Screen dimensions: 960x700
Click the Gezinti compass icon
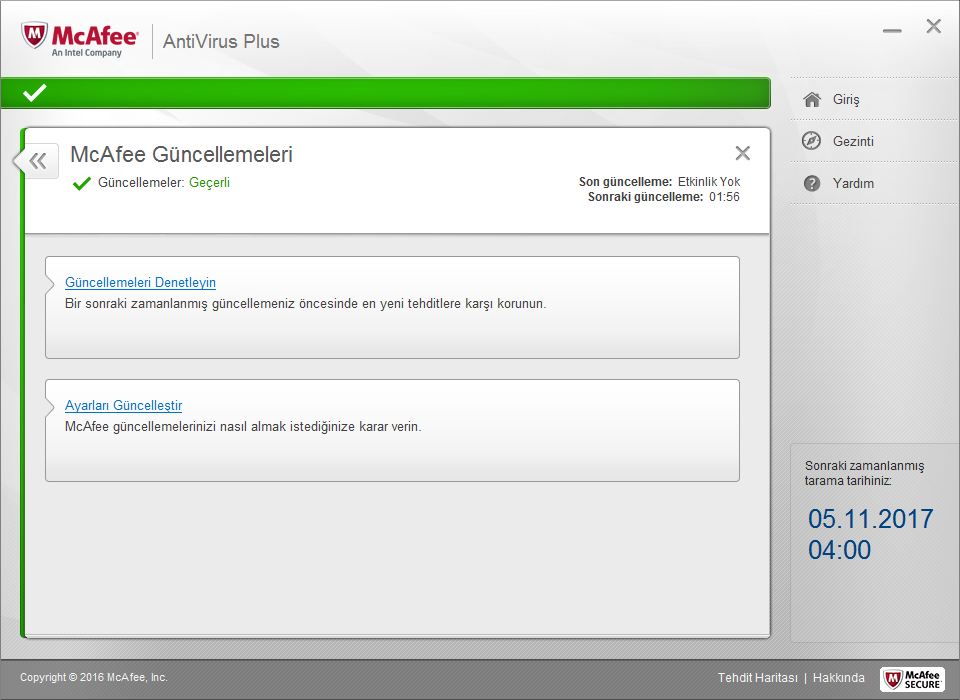(812, 141)
